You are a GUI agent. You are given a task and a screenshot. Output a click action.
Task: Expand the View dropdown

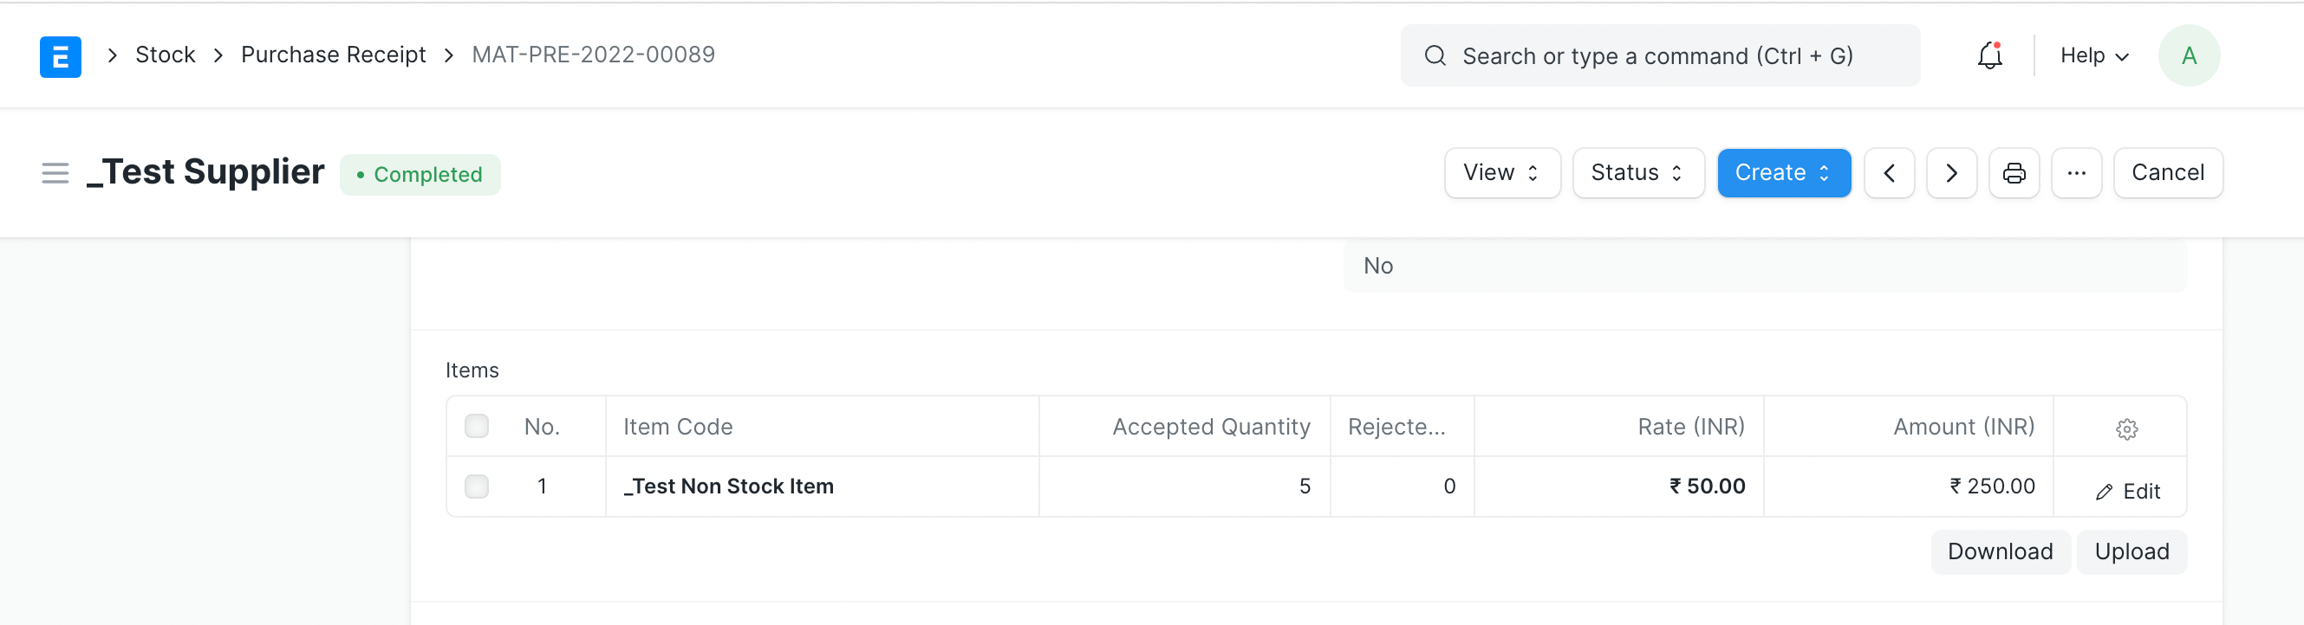[1501, 173]
